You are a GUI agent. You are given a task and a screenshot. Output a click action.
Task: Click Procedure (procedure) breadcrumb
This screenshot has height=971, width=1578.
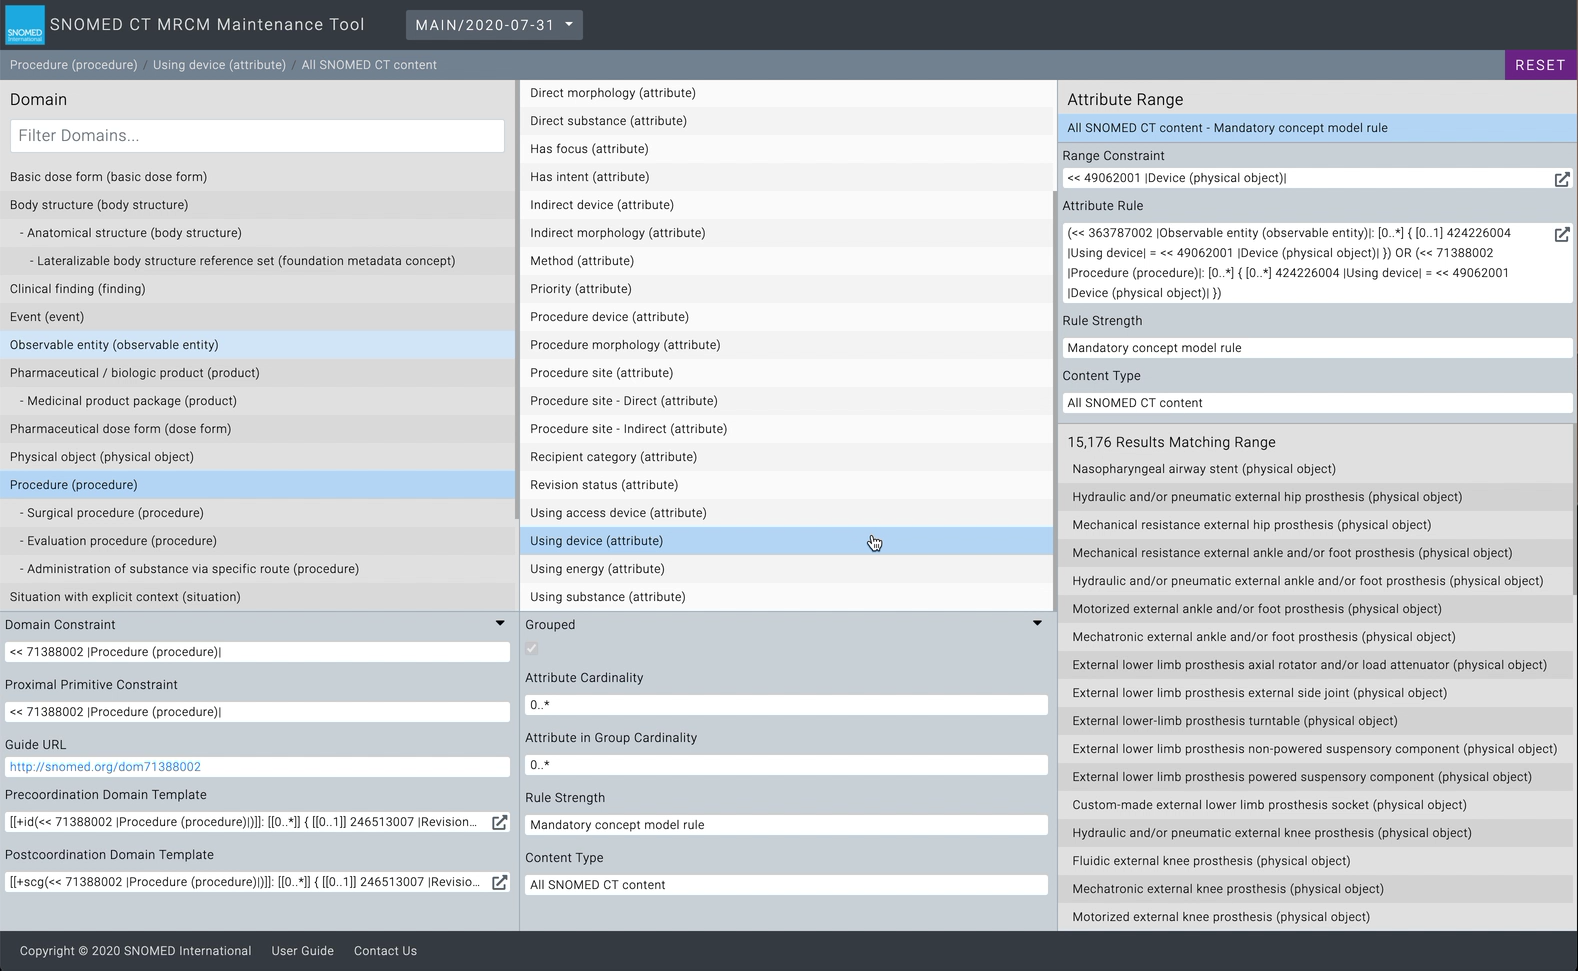[x=73, y=65]
